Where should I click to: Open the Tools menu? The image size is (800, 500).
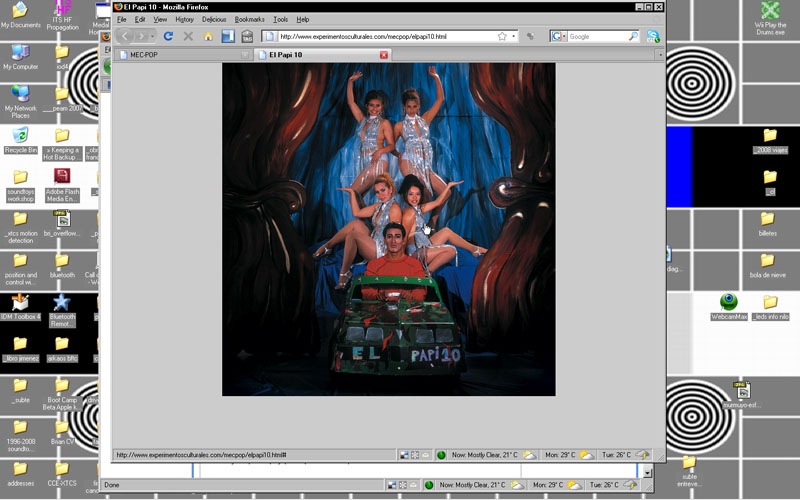click(x=281, y=19)
